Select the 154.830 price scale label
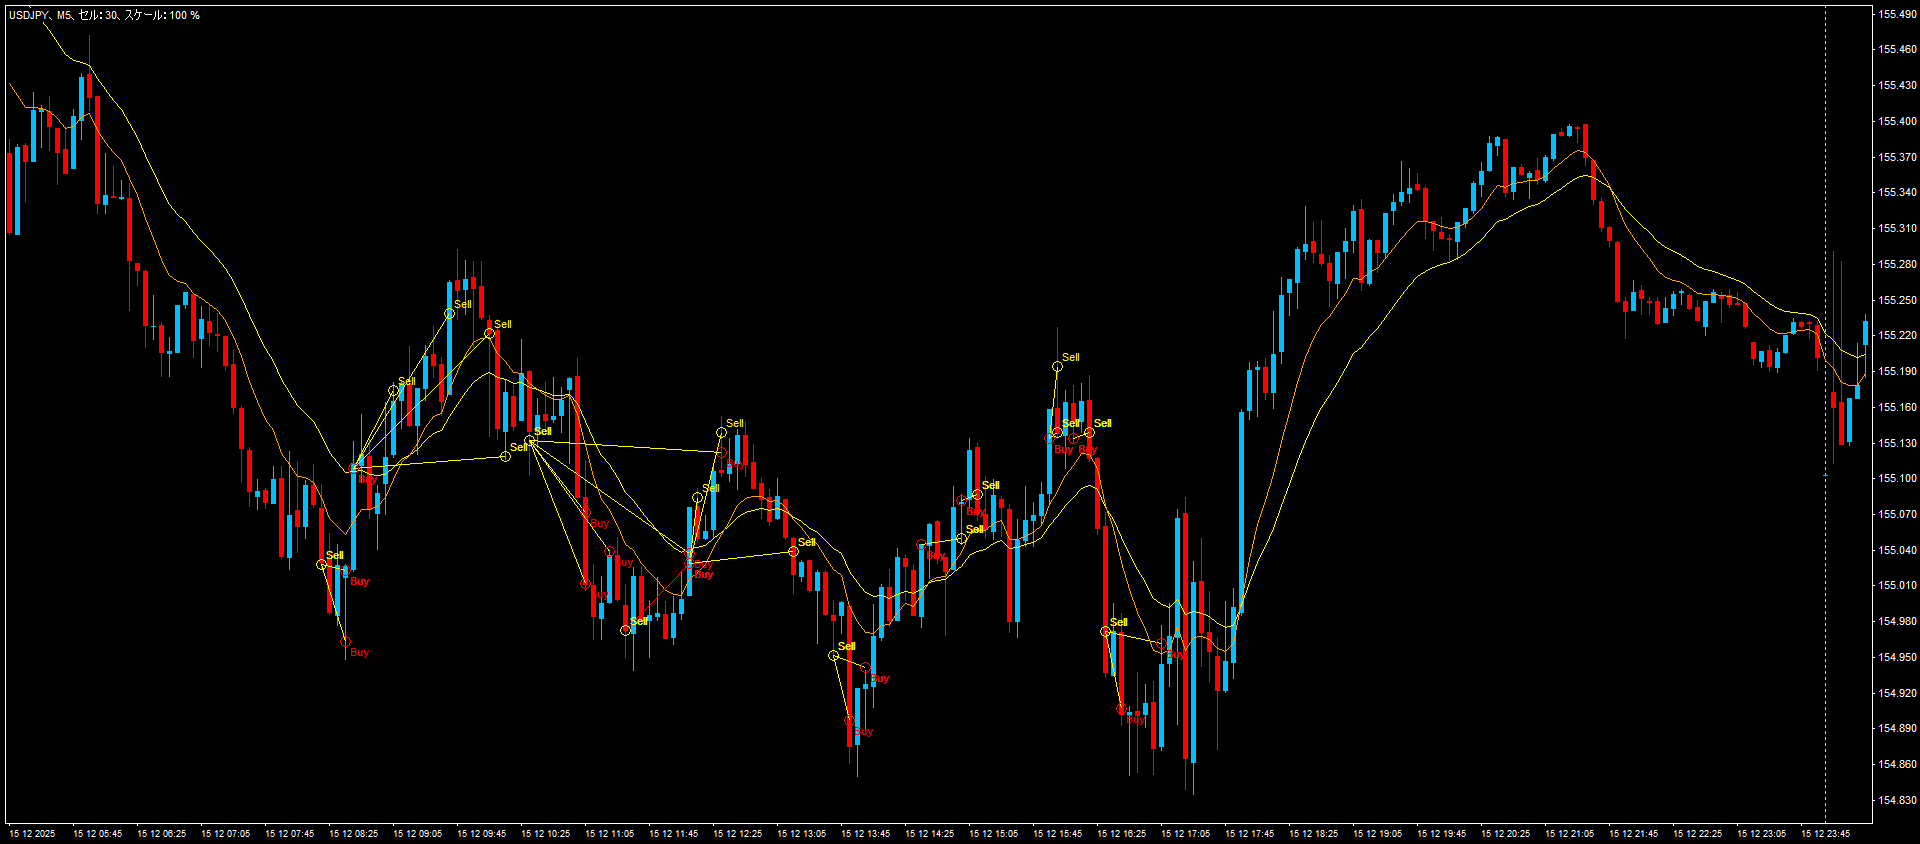This screenshot has width=1920, height=844. point(1897,800)
